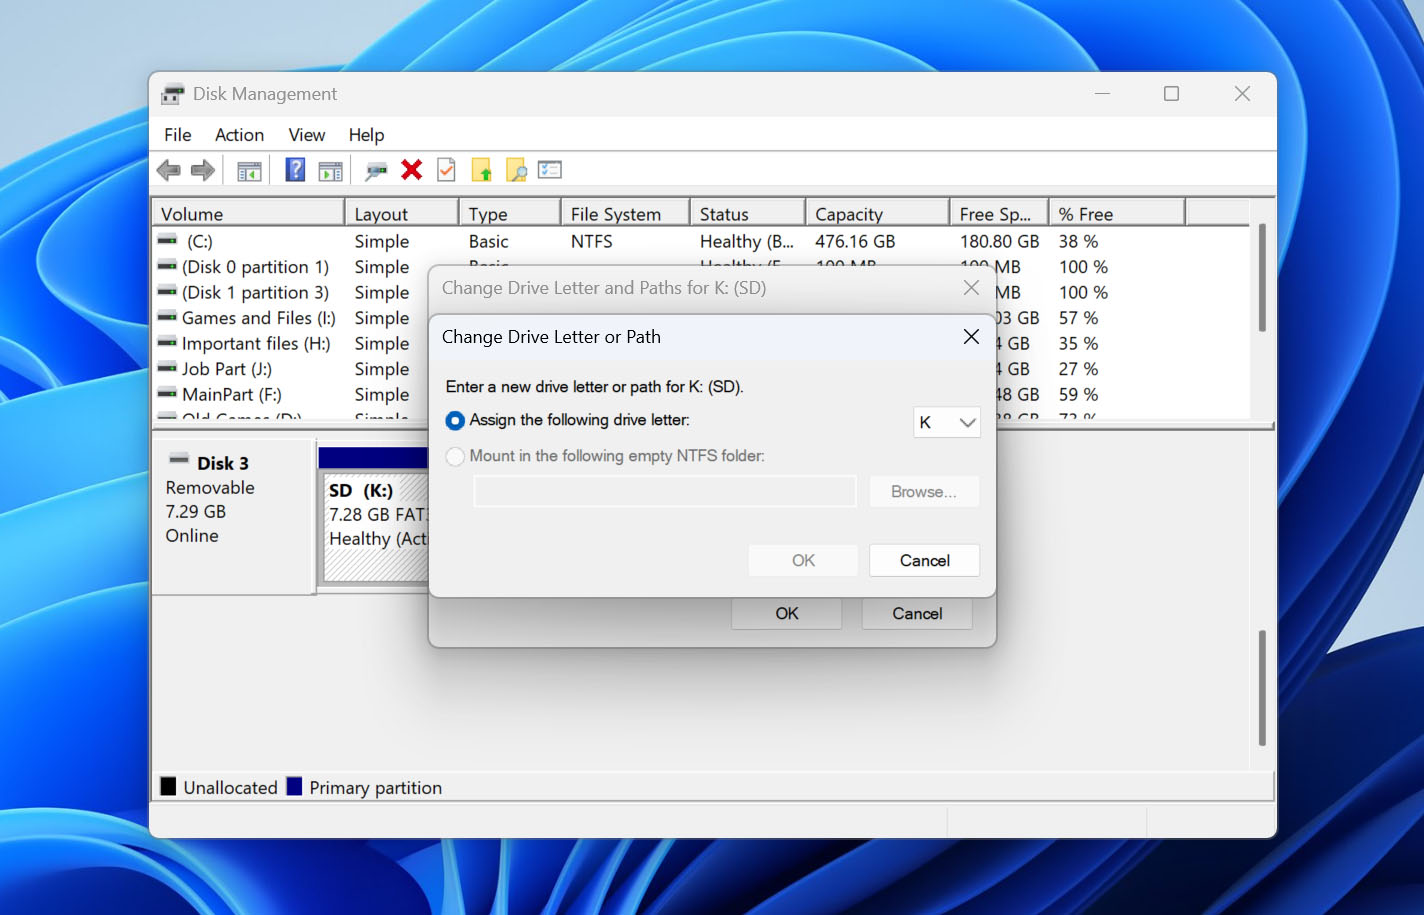
Task: Click the Browse... button
Action: click(x=924, y=492)
